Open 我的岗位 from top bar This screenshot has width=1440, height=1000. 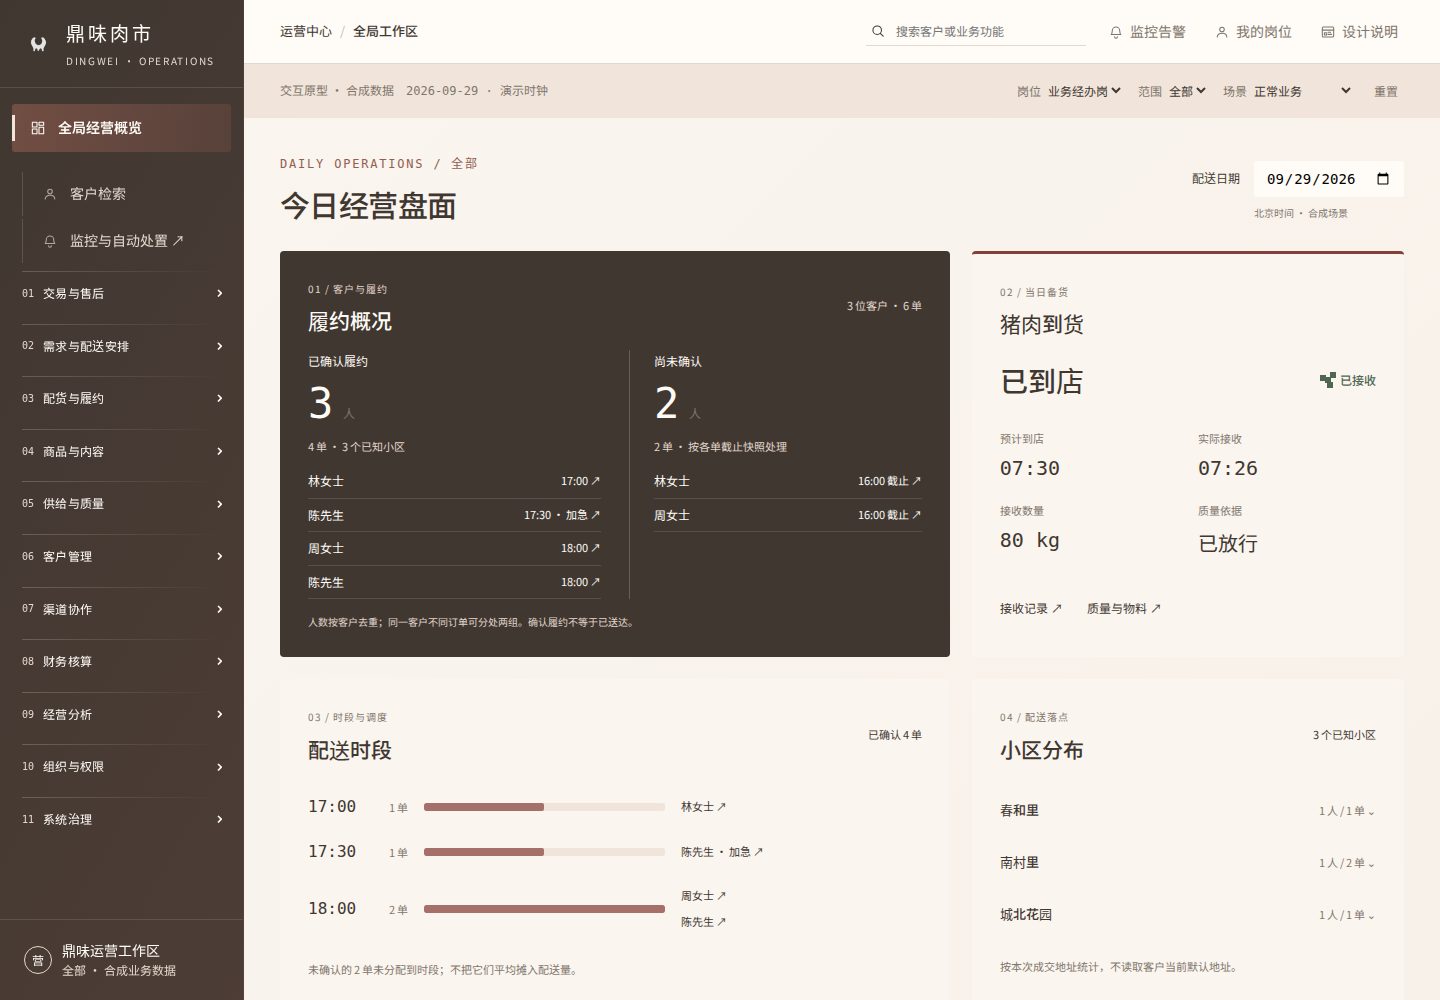1254,32
